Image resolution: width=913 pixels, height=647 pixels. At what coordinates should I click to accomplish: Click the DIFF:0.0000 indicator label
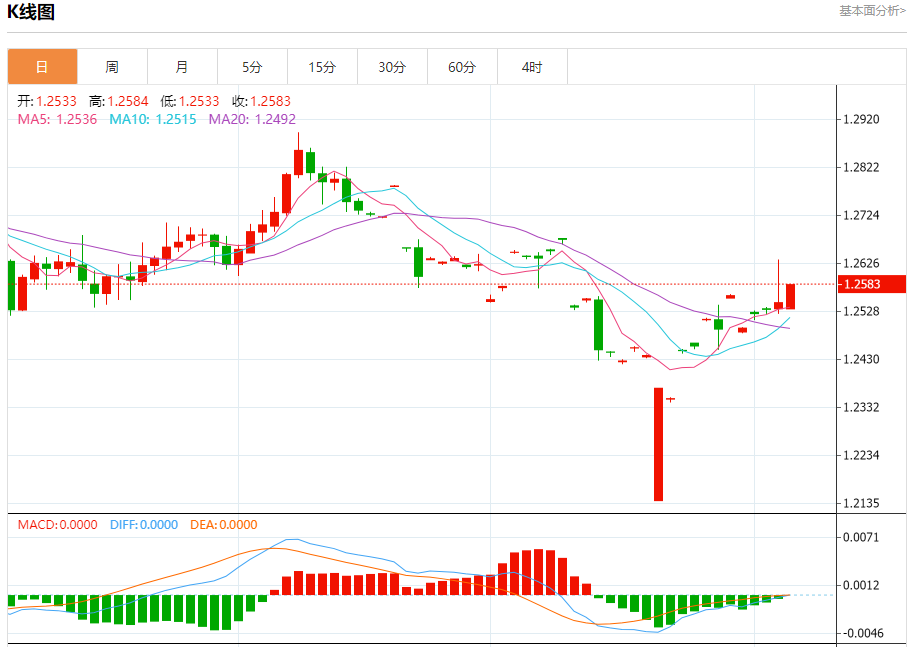point(144,525)
